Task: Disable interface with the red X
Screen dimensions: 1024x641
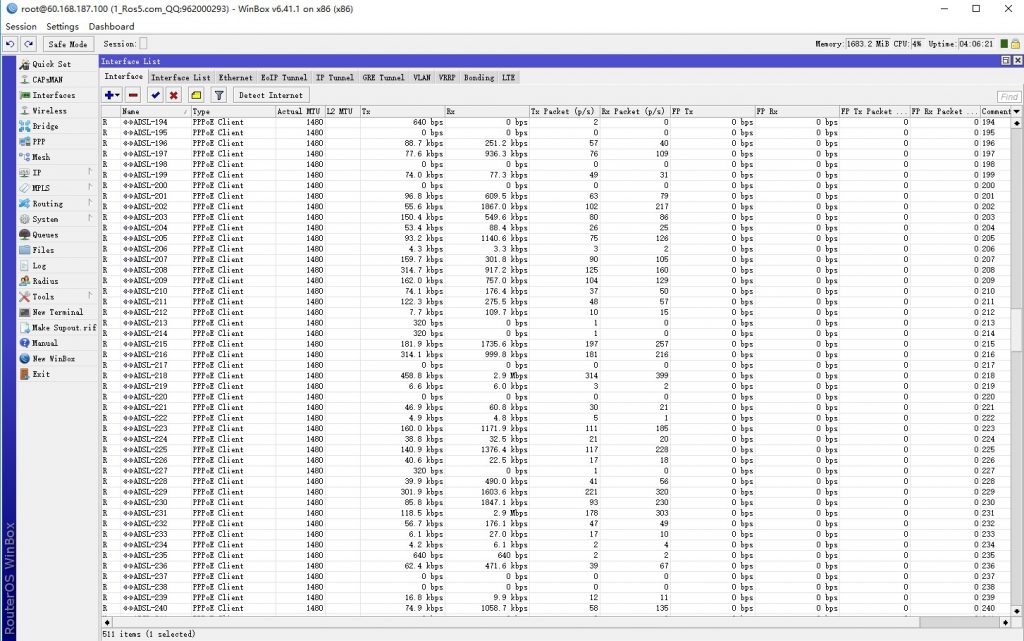Action: click(174, 95)
